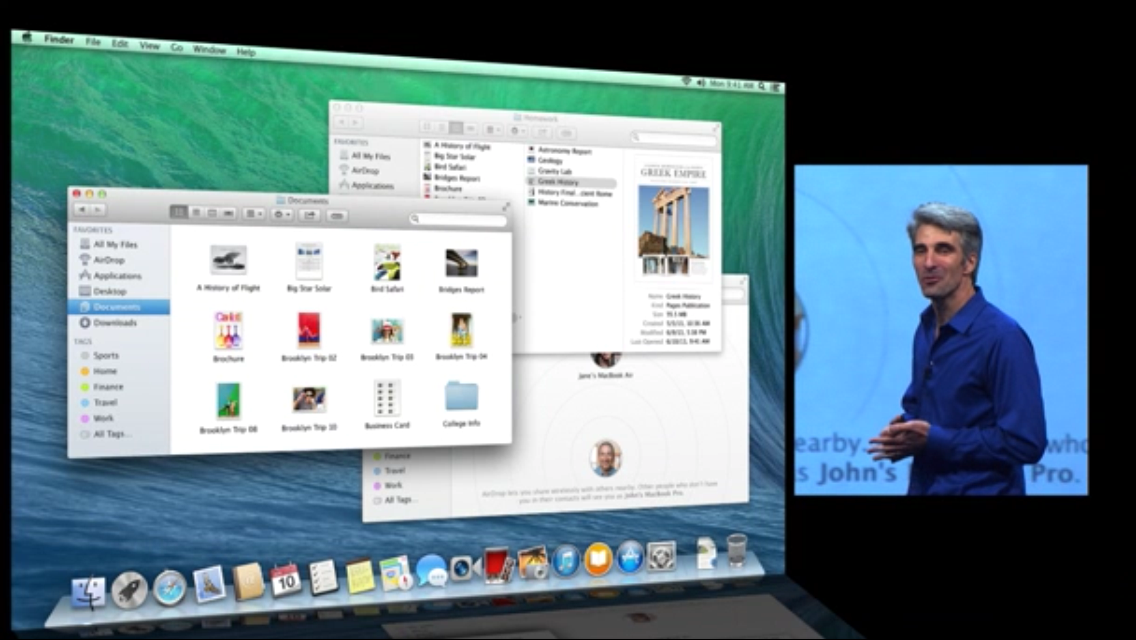Open yellow Notes icon in Dock
Image resolution: width=1136 pixels, height=640 pixels.
click(x=360, y=575)
